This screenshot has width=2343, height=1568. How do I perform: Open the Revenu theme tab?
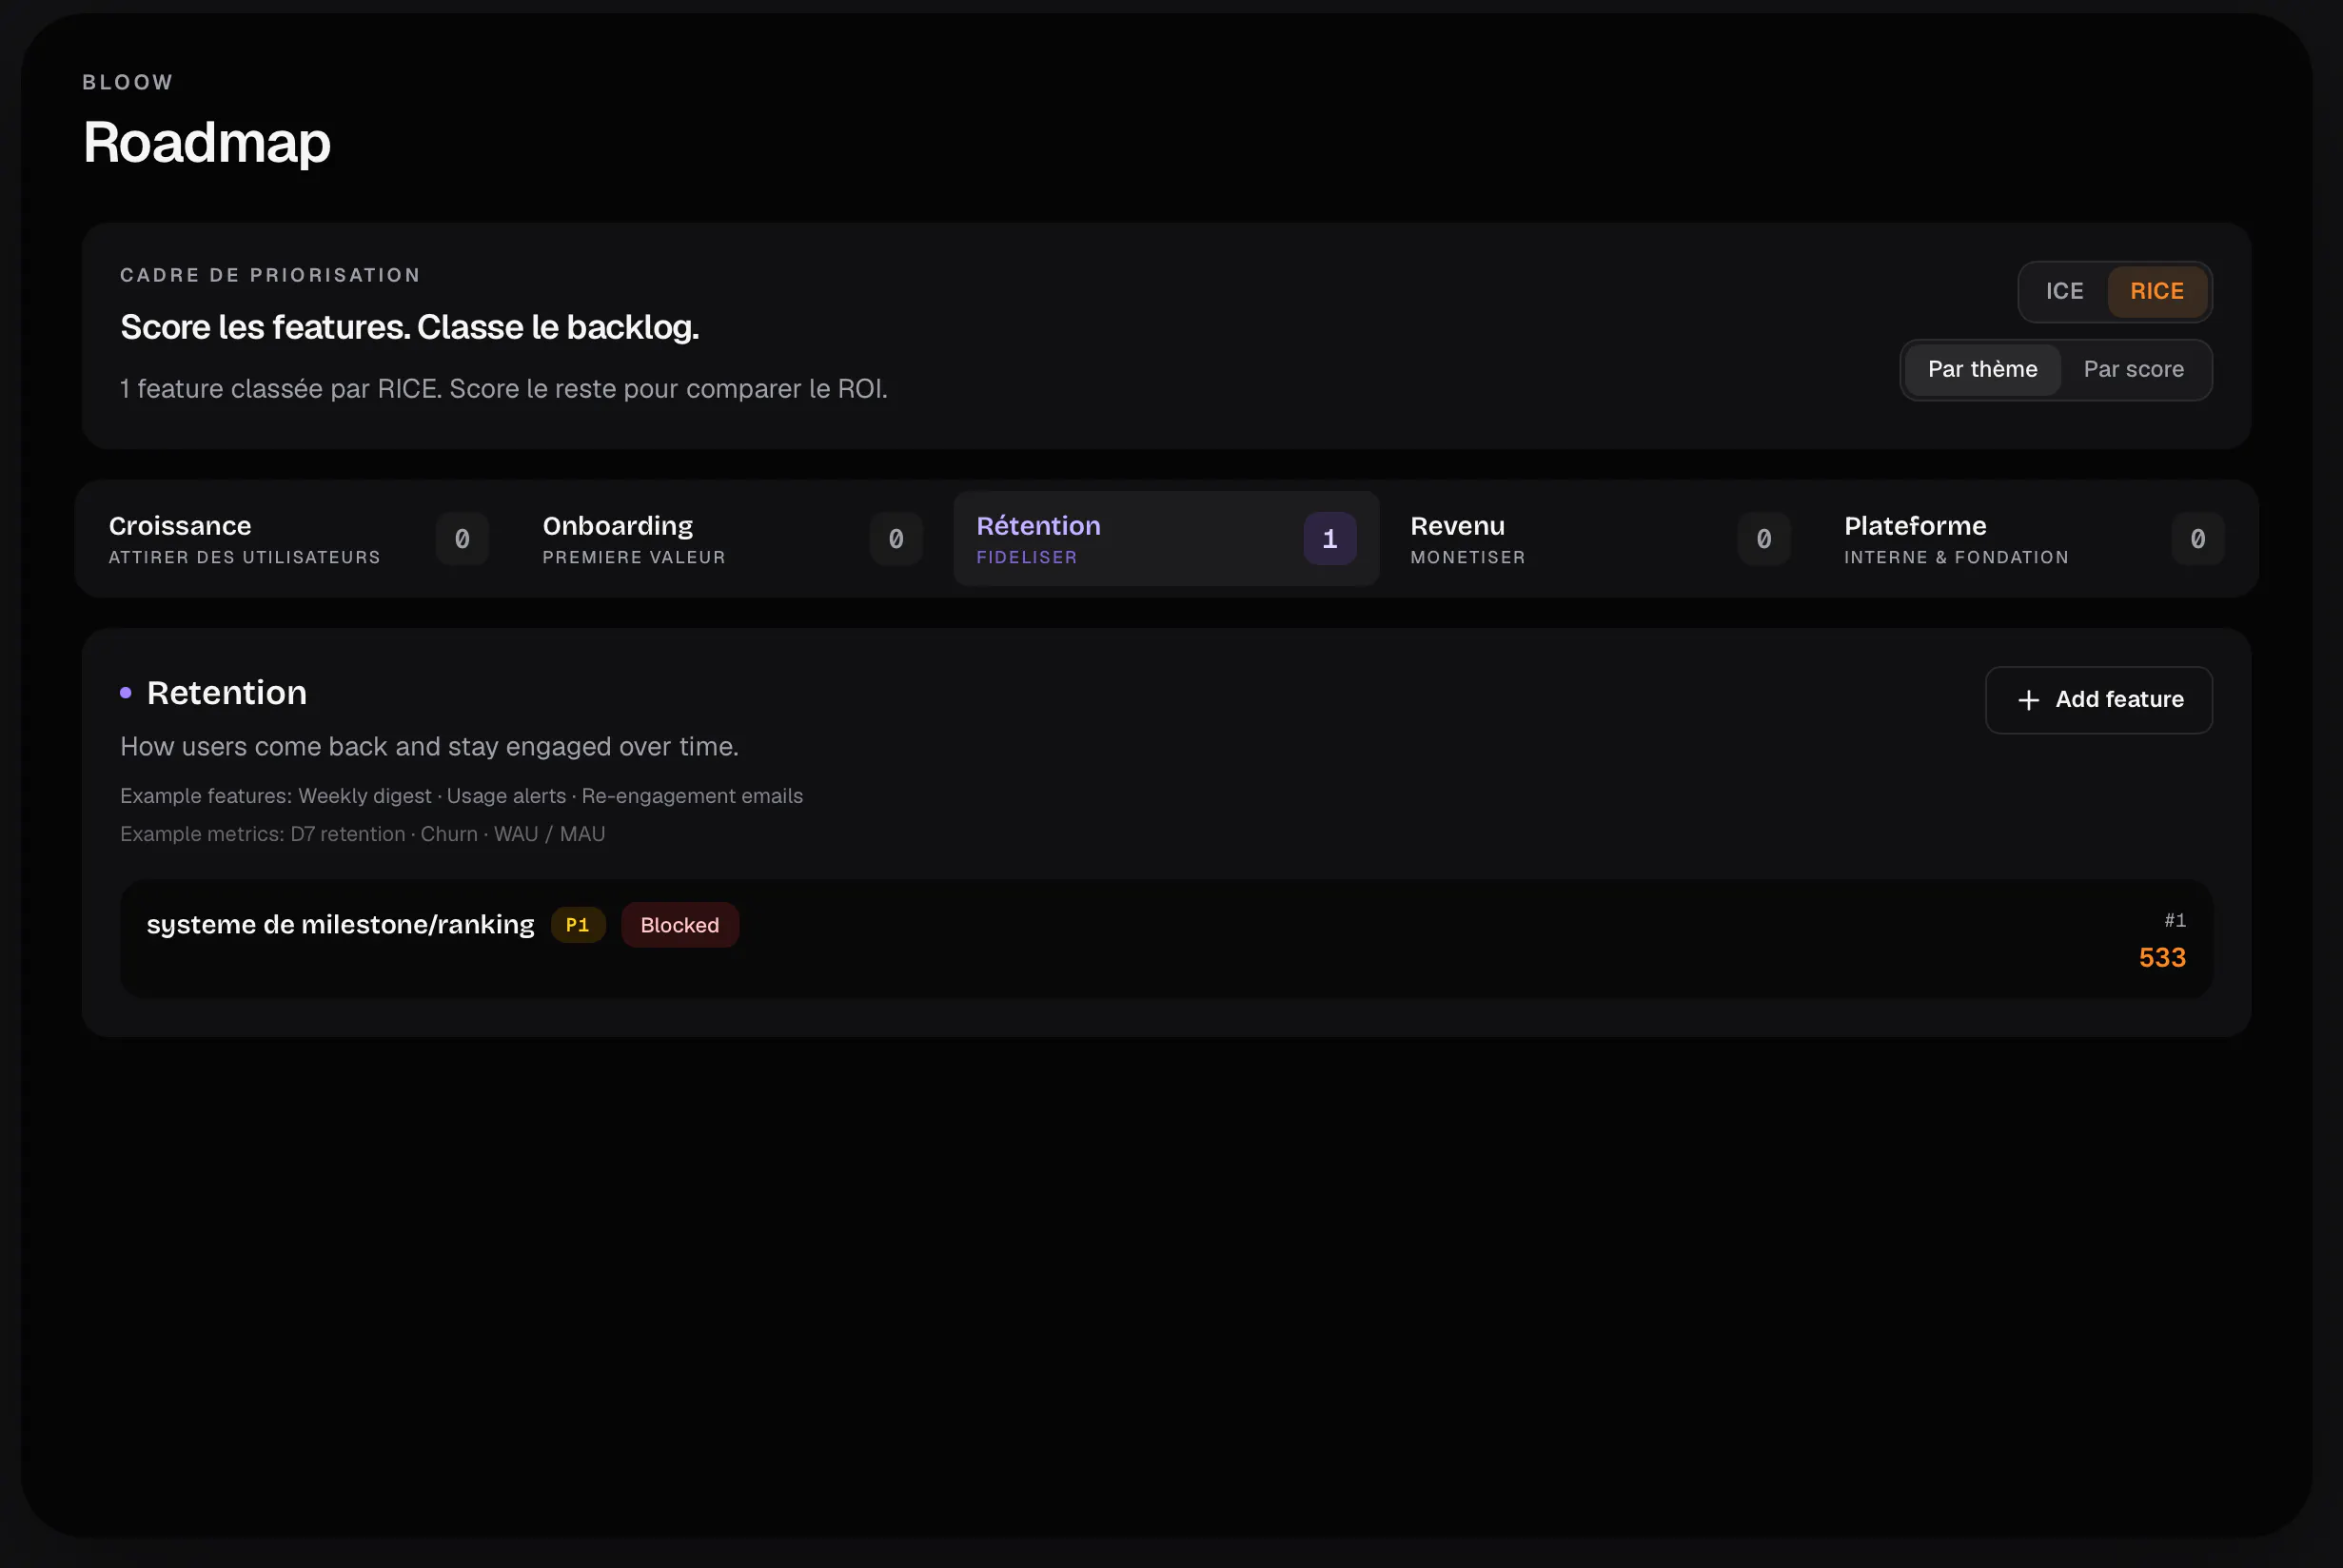(x=1600, y=539)
